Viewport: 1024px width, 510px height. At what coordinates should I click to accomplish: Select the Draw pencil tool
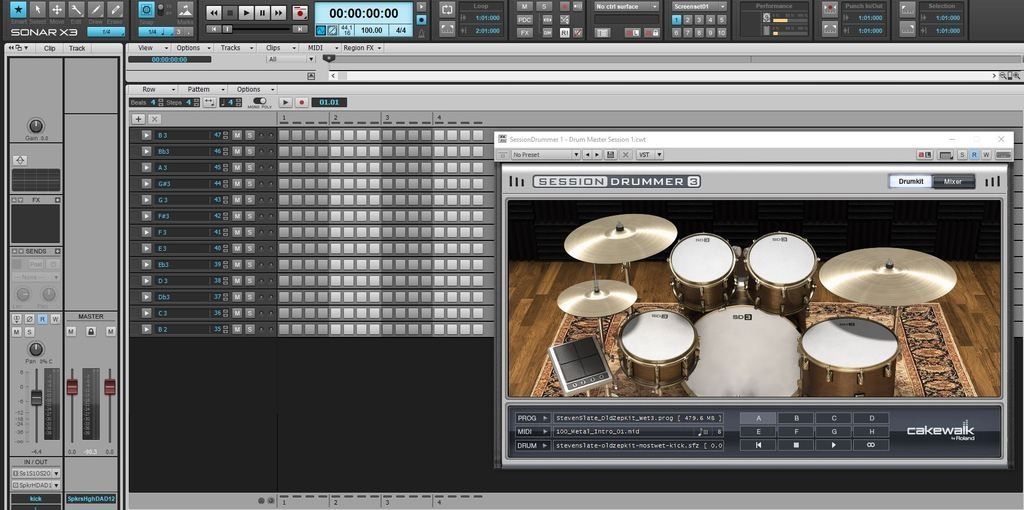point(96,12)
